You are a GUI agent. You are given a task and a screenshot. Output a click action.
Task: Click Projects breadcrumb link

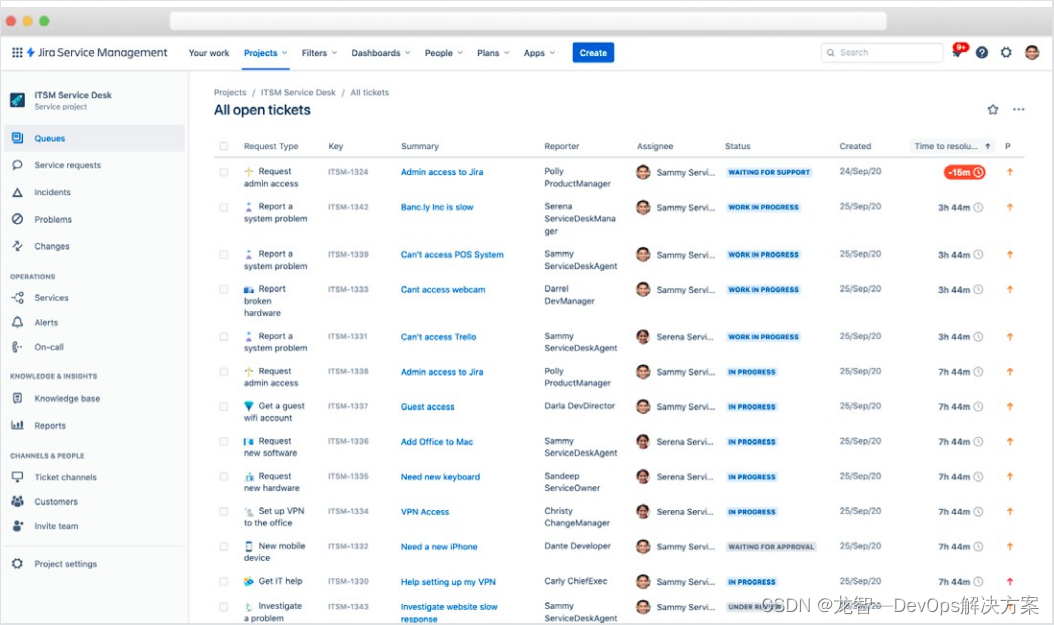[230, 93]
